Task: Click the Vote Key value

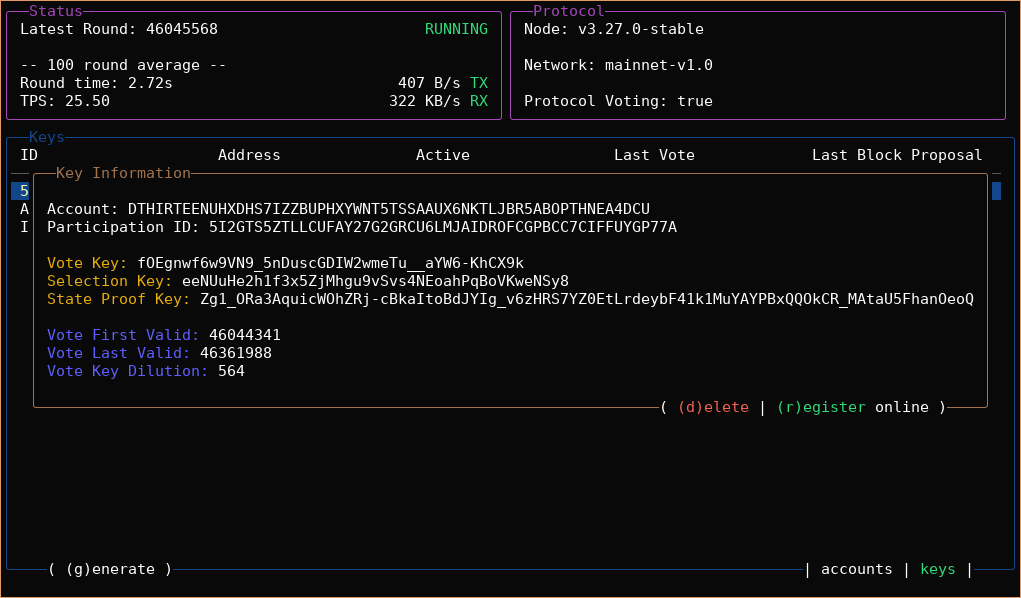Action: [x=330, y=263]
